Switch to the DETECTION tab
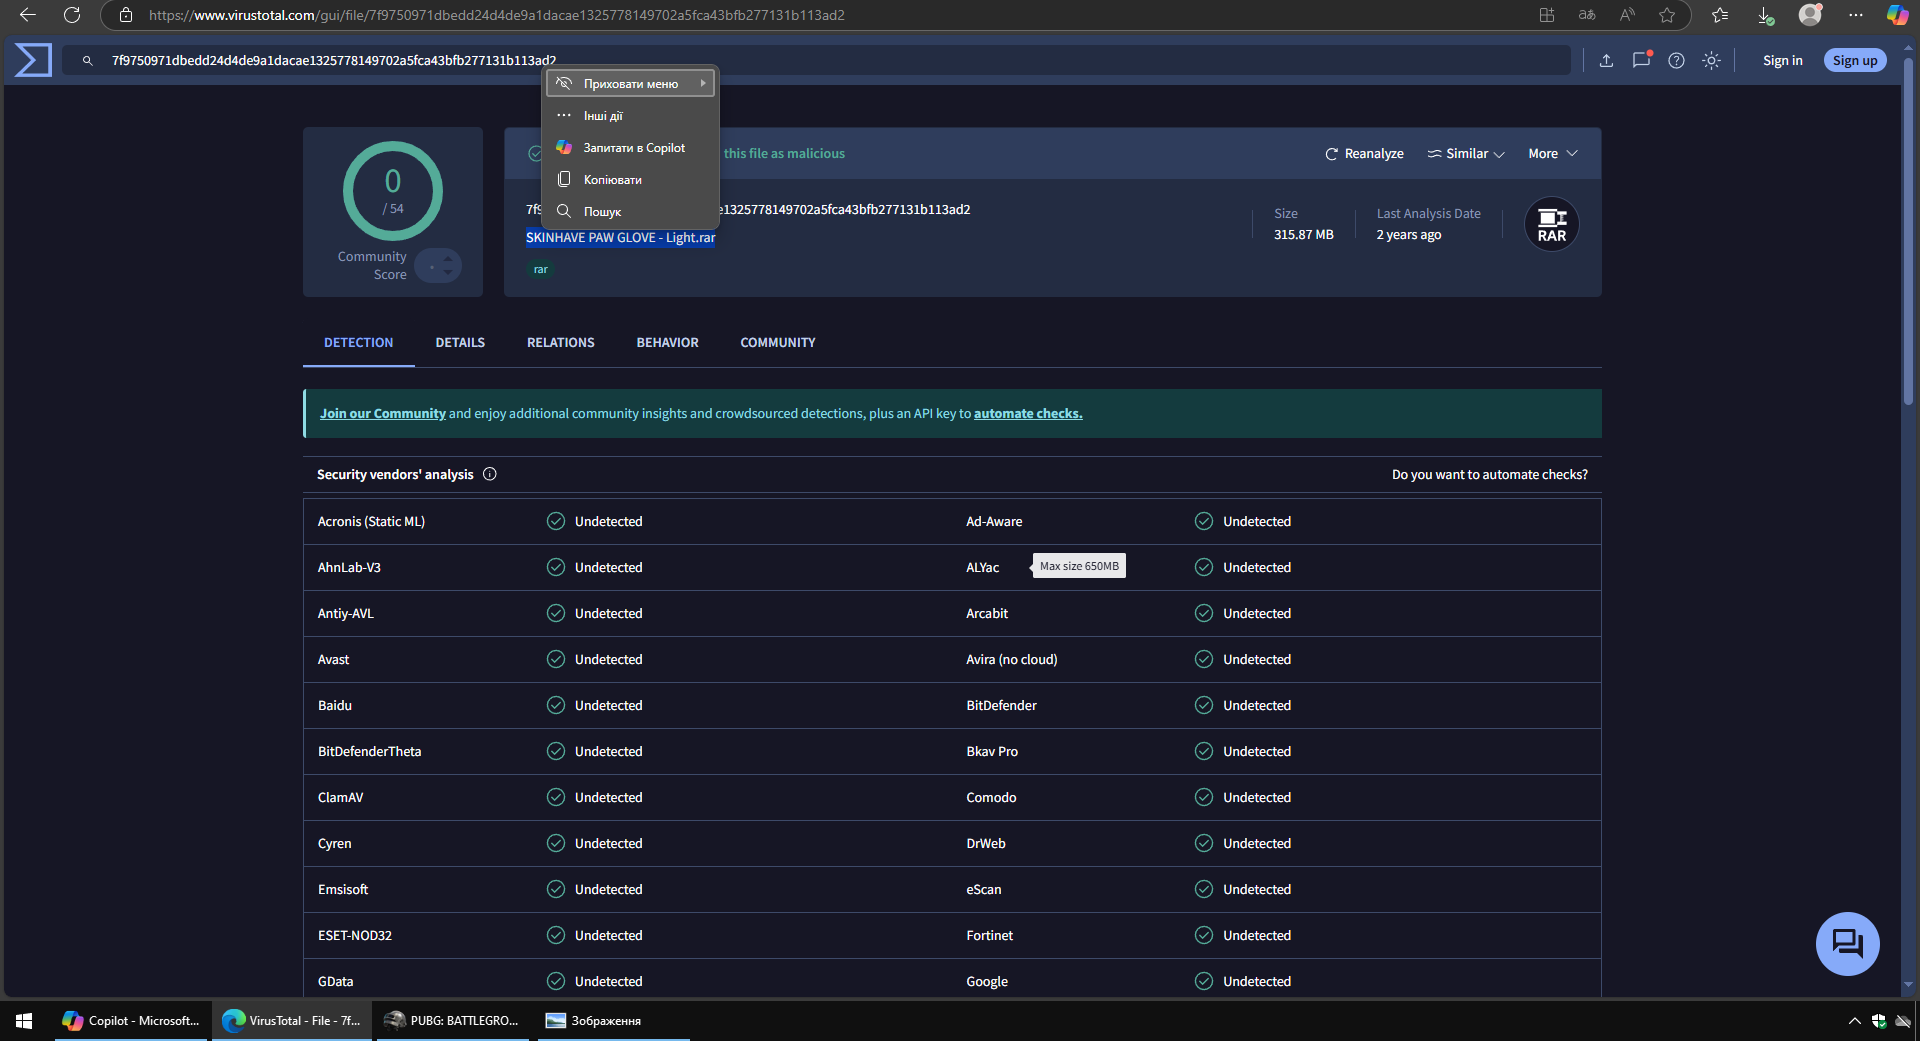Viewport: 1920px width, 1041px height. click(x=359, y=343)
